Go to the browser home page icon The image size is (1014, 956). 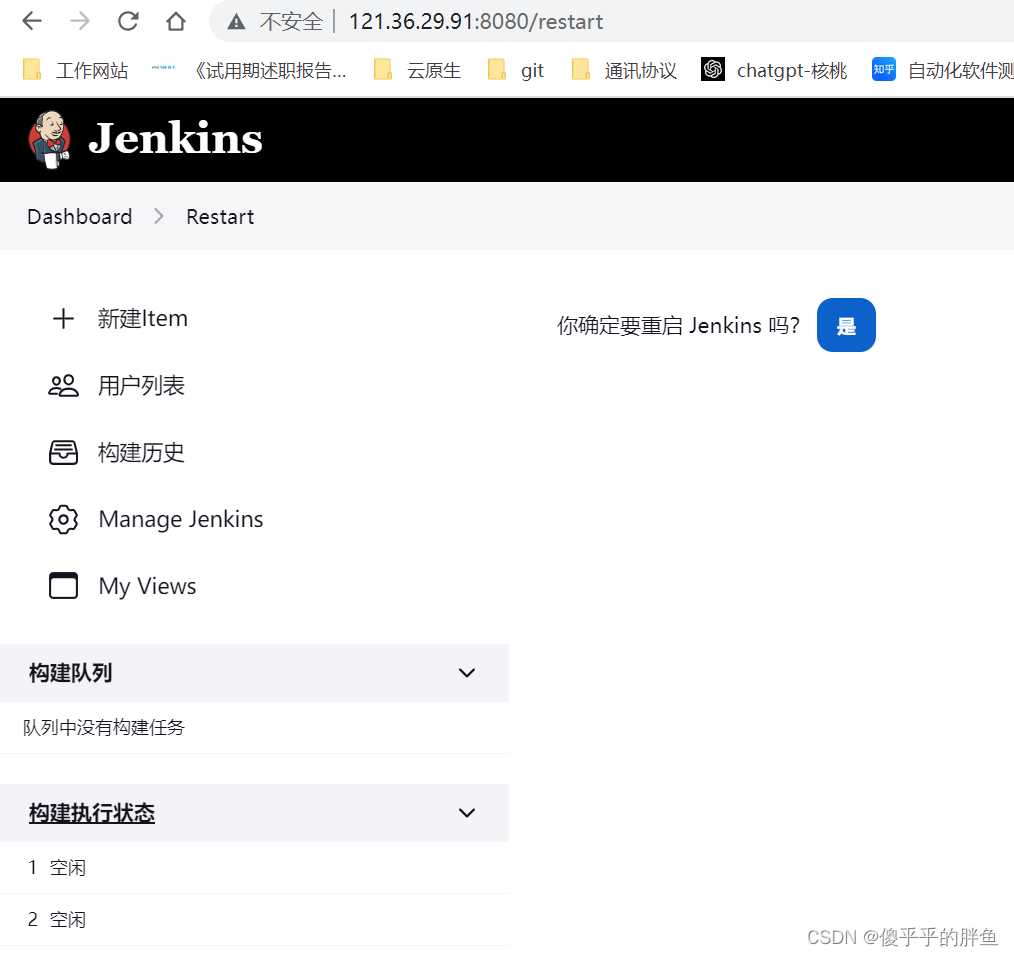pyautogui.click(x=176, y=21)
